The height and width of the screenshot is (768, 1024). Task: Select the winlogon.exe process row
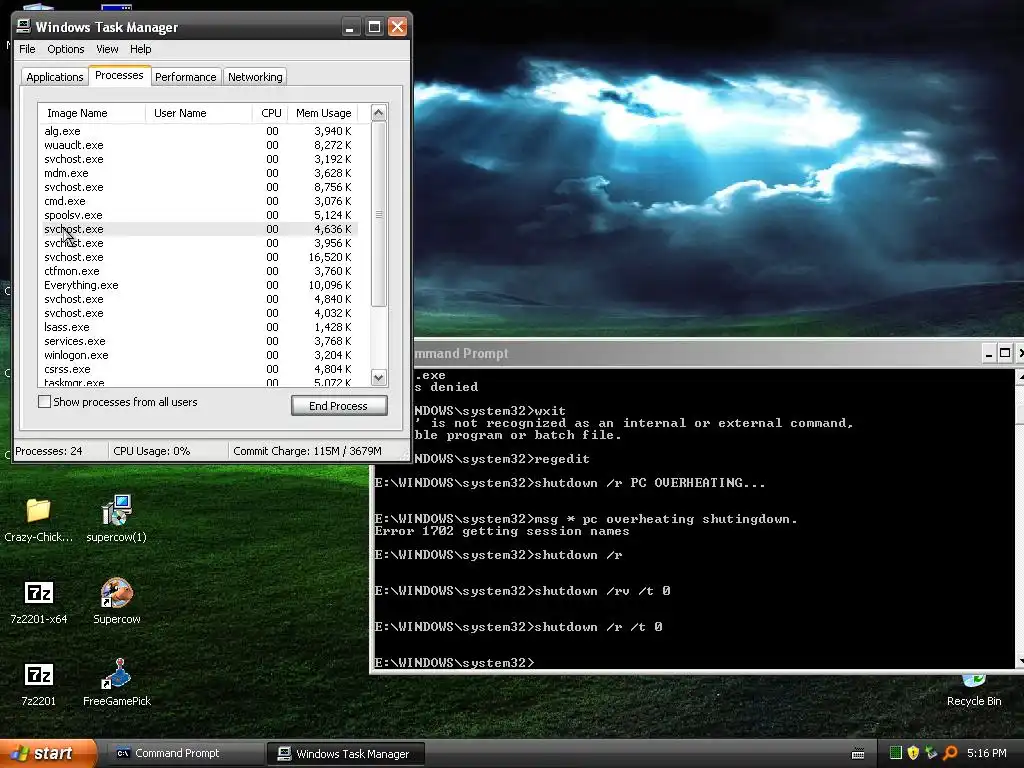(199, 355)
